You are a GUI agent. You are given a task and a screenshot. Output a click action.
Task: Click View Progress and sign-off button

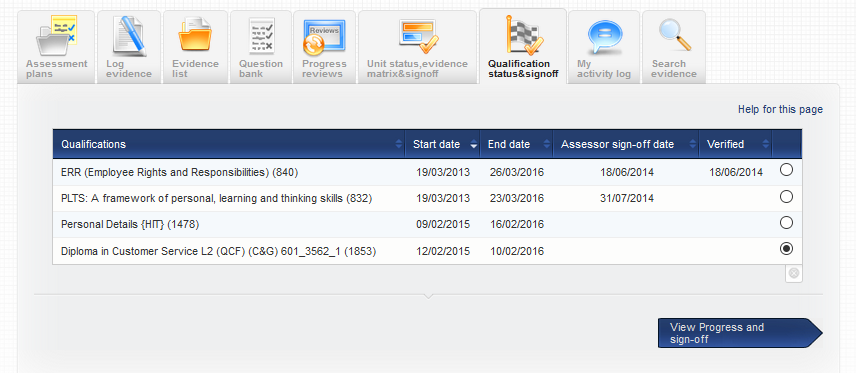pyautogui.click(x=740, y=333)
